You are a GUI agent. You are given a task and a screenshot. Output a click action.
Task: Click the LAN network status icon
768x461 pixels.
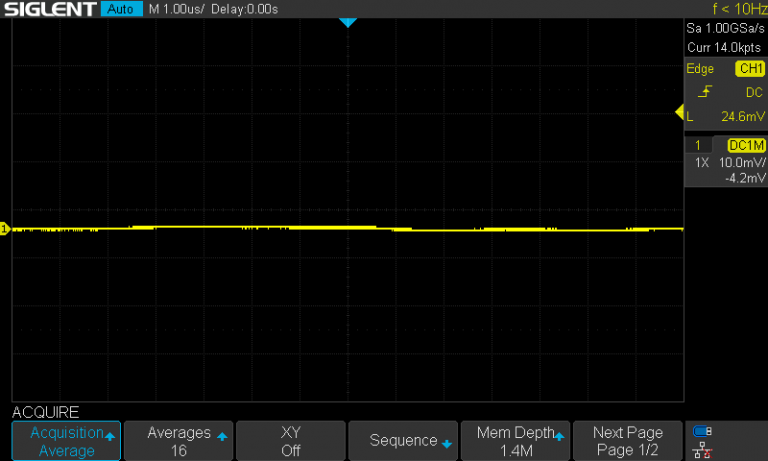(x=702, y=451)
